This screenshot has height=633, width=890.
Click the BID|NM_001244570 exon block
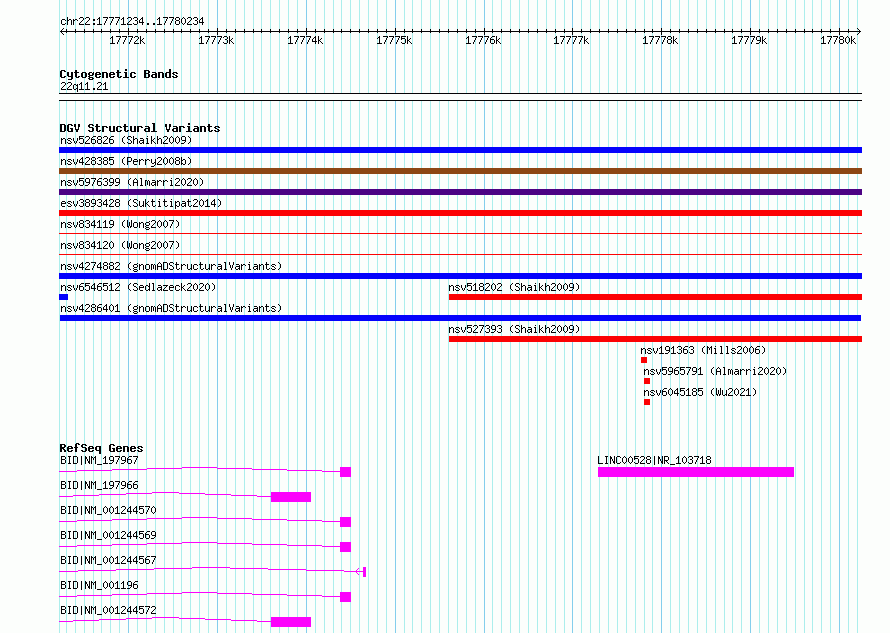pyautogui.click(x=346, y=522)
